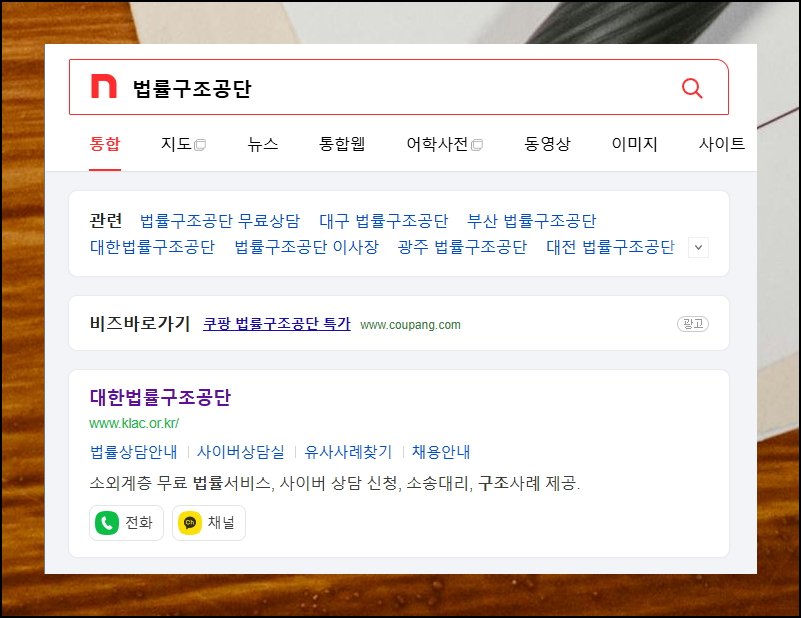Go to the 어학사전 tab
801x618 pixels.
tap(437, 144)
